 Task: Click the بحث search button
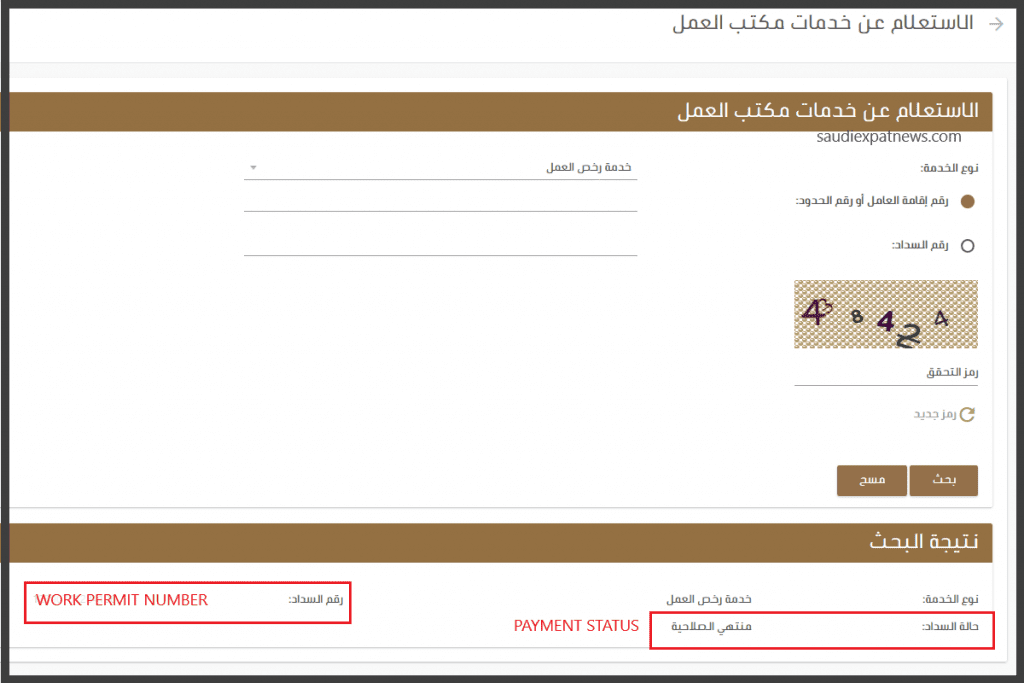click(943, 480)
